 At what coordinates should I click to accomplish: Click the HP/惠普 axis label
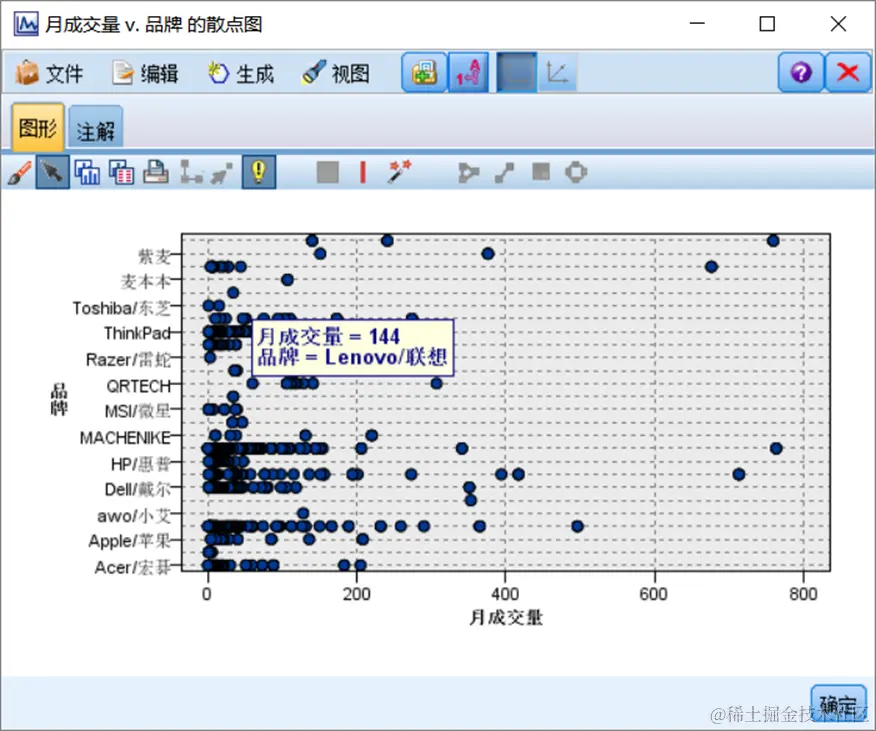(141, 464)
